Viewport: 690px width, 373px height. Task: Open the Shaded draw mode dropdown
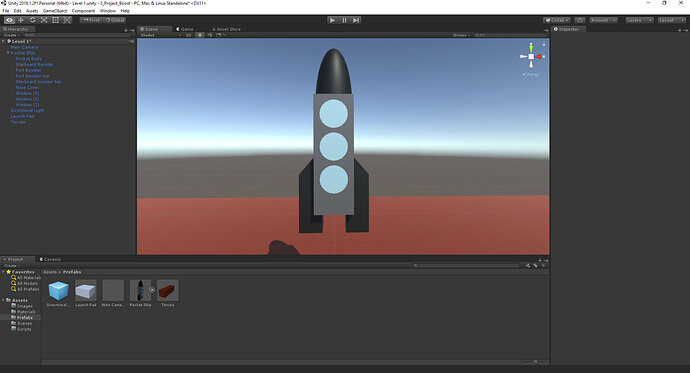(160, 35)
